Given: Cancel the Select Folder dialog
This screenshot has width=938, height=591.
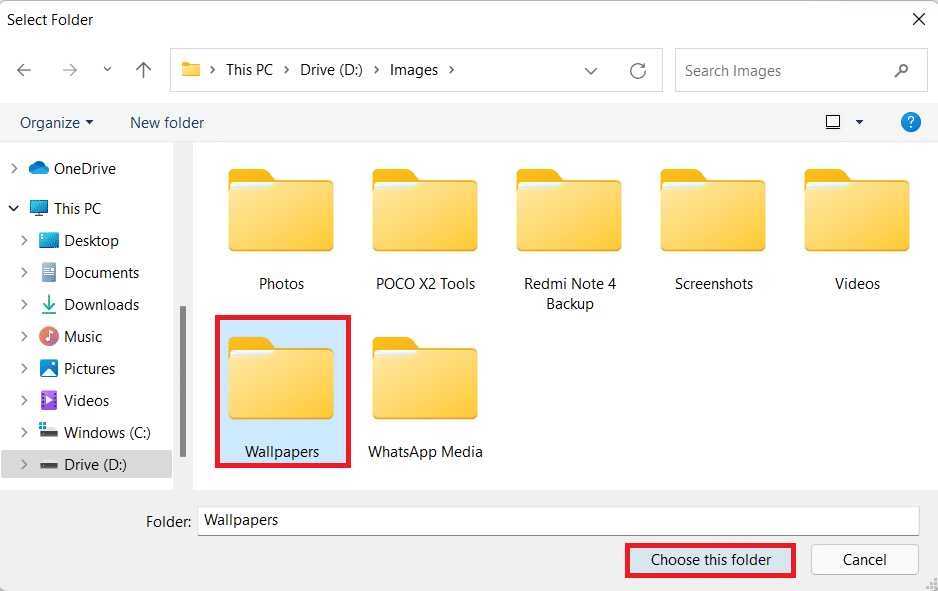Looking at the screenshot, I should [x=863, y=560].
